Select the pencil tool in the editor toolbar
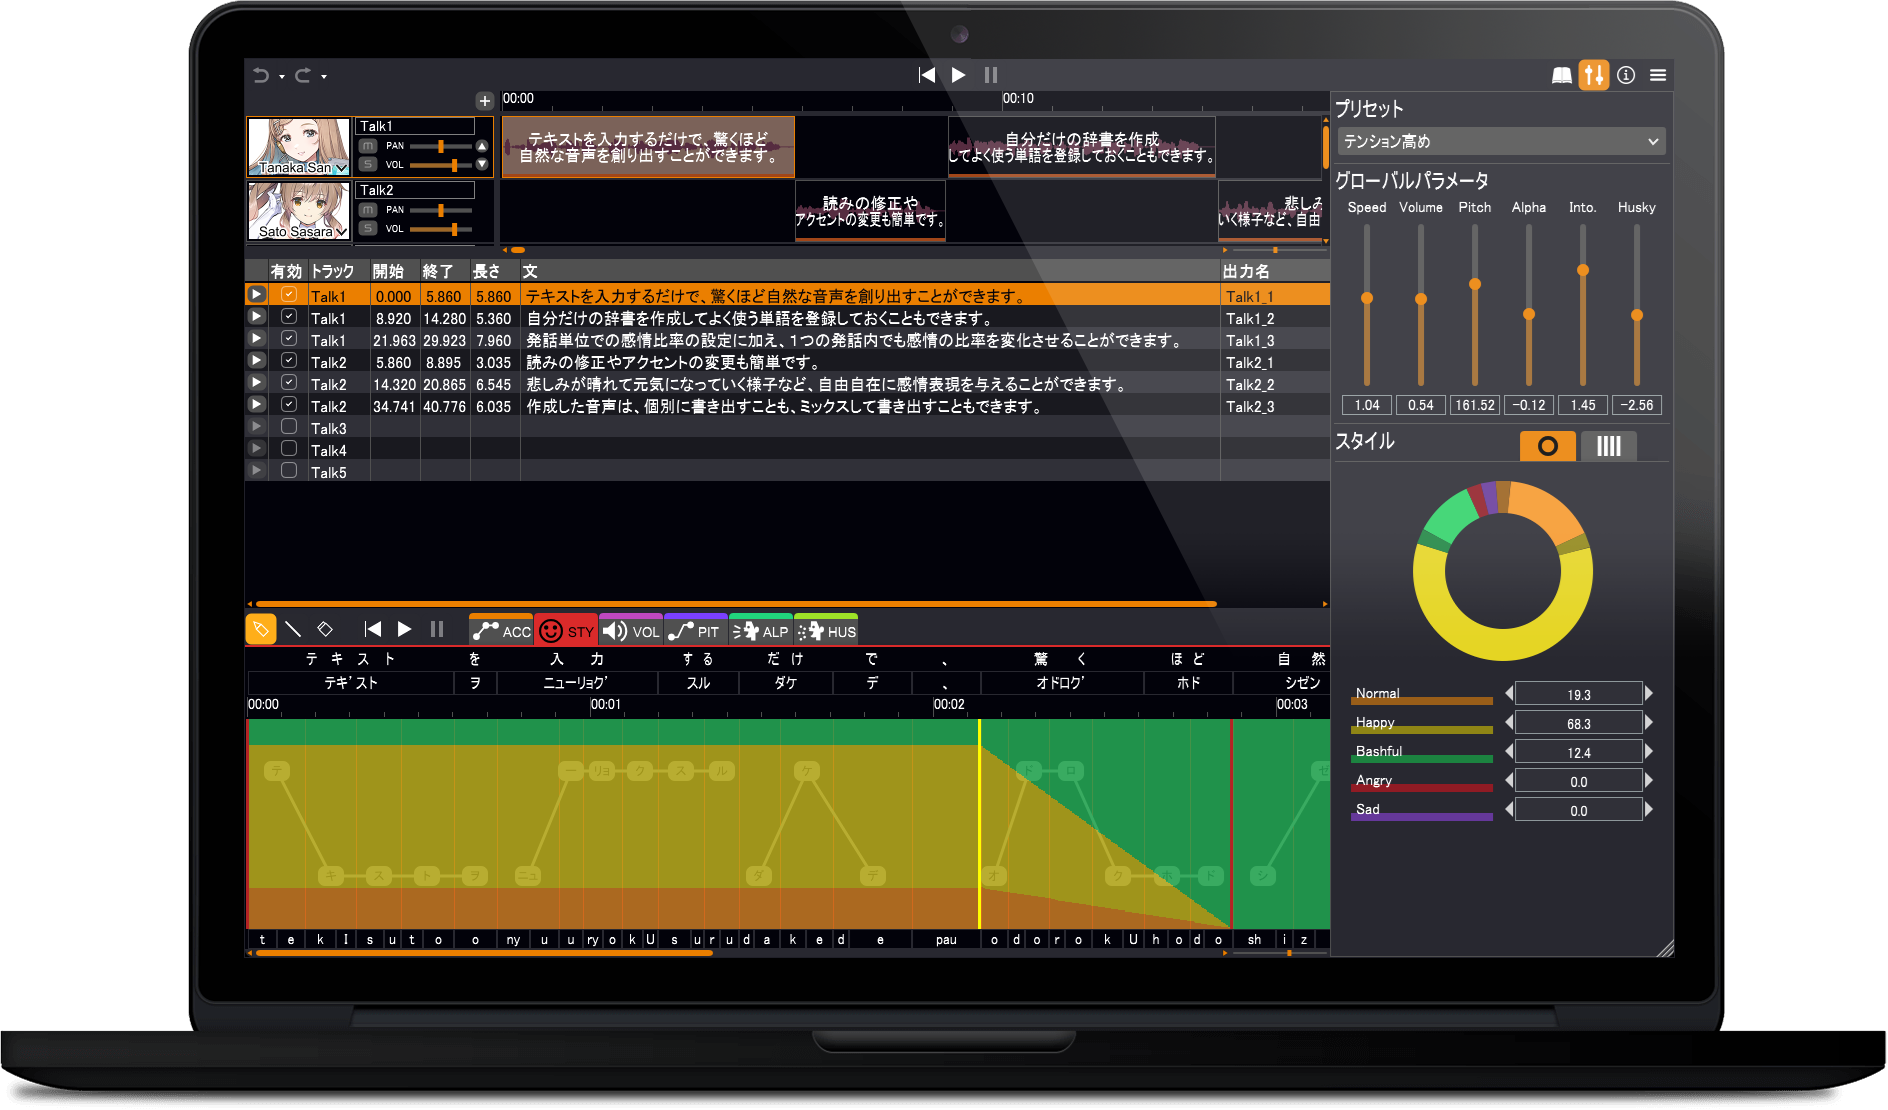 click(x=260, y=629)
